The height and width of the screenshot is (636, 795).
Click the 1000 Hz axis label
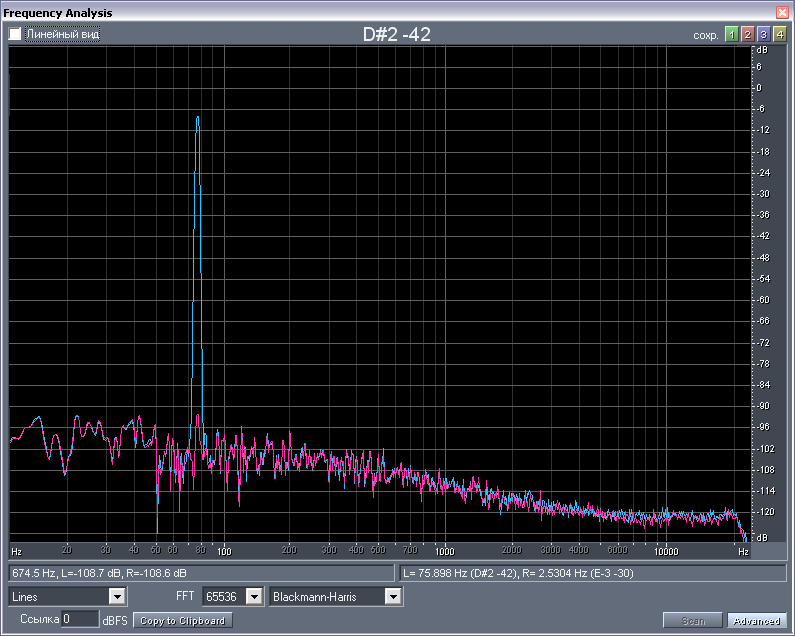point(445,551)
